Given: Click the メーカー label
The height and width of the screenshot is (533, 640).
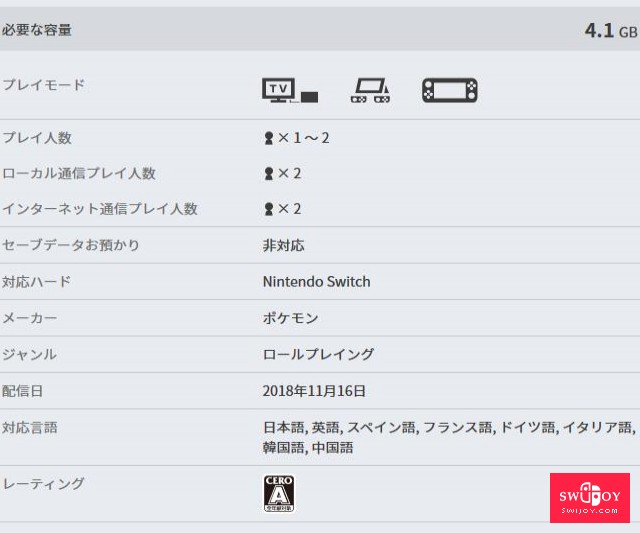Looking at the screenshot, I should [30, 318].
